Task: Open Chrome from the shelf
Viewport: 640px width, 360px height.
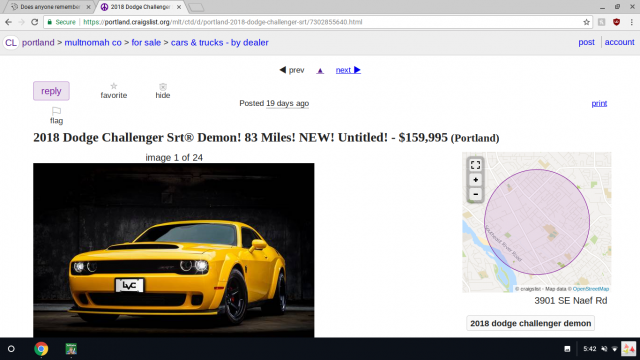Action: coord(41,349)
